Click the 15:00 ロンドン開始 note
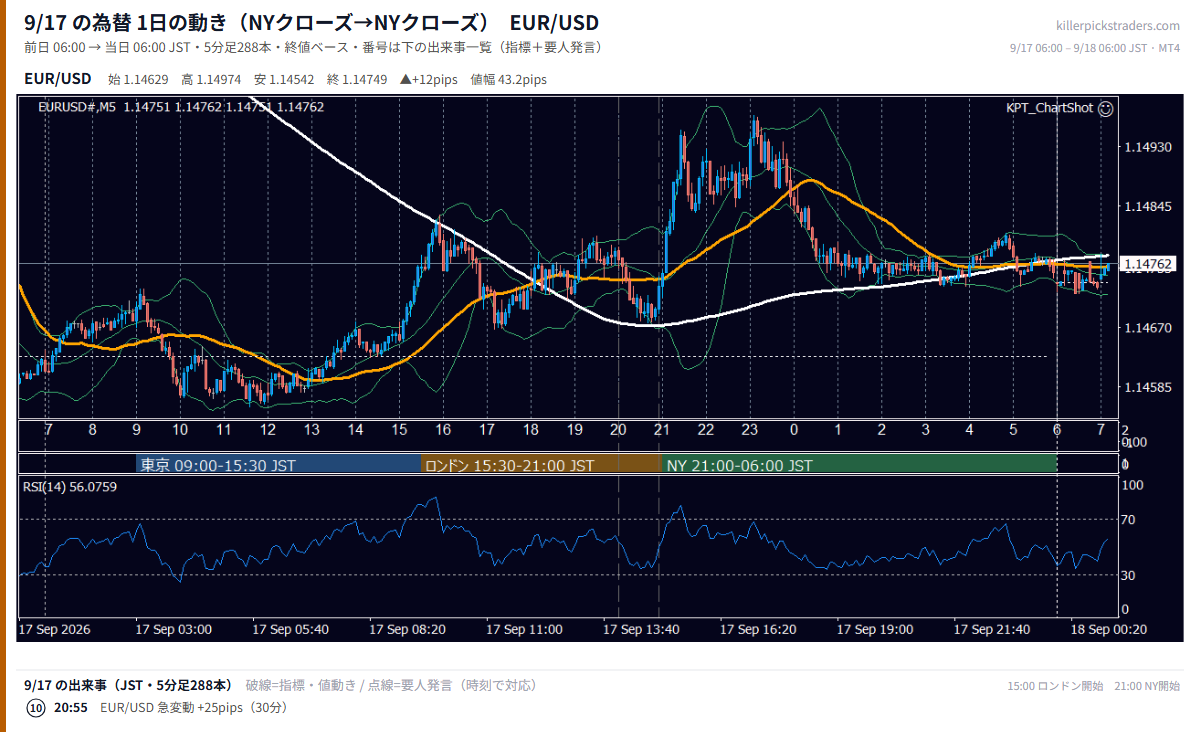Screen dimensions: 1200x732 click(x=1056, y=686)
